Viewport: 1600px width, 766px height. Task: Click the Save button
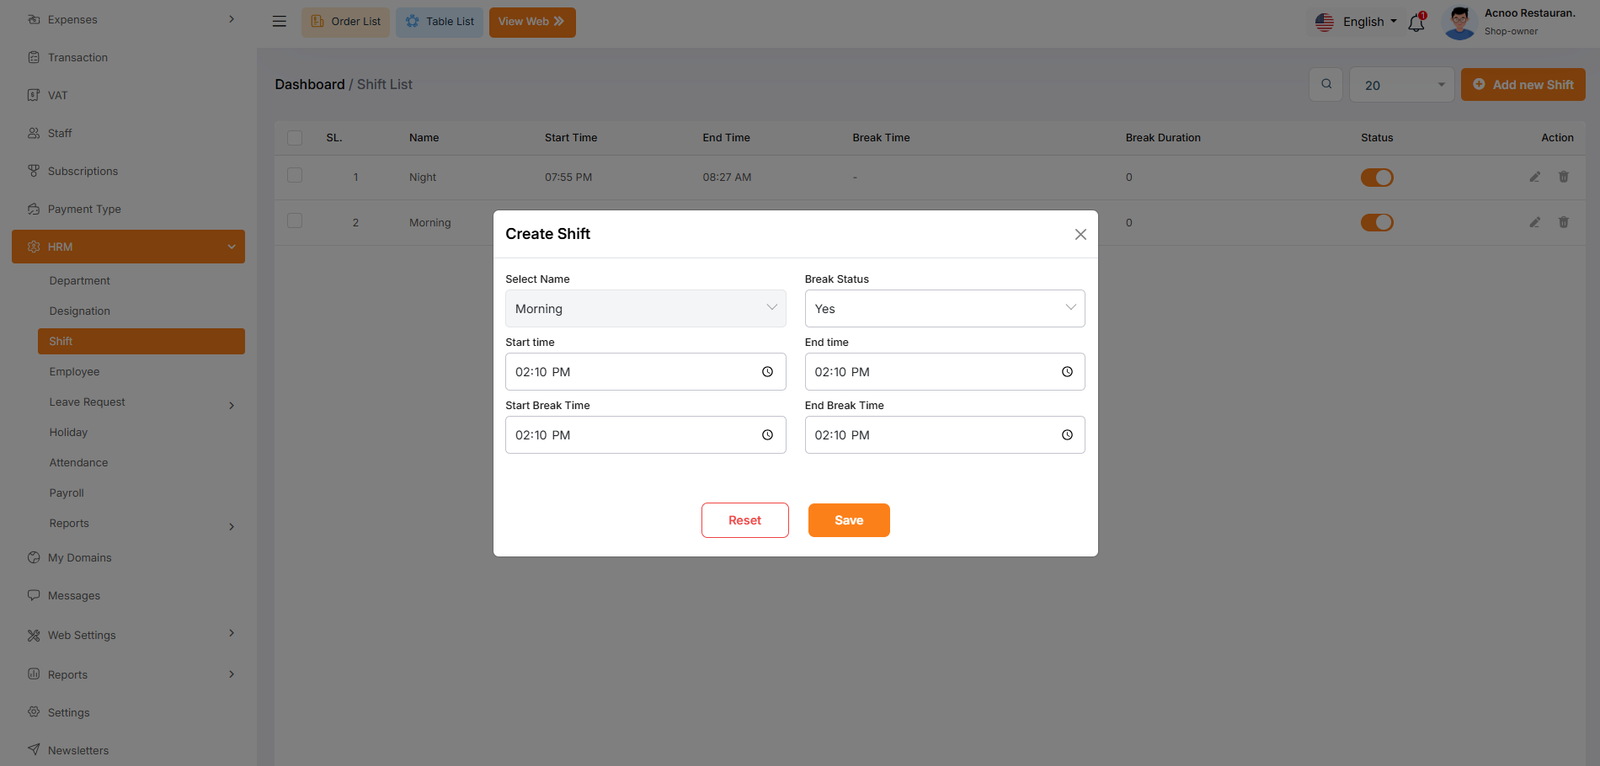848,520
